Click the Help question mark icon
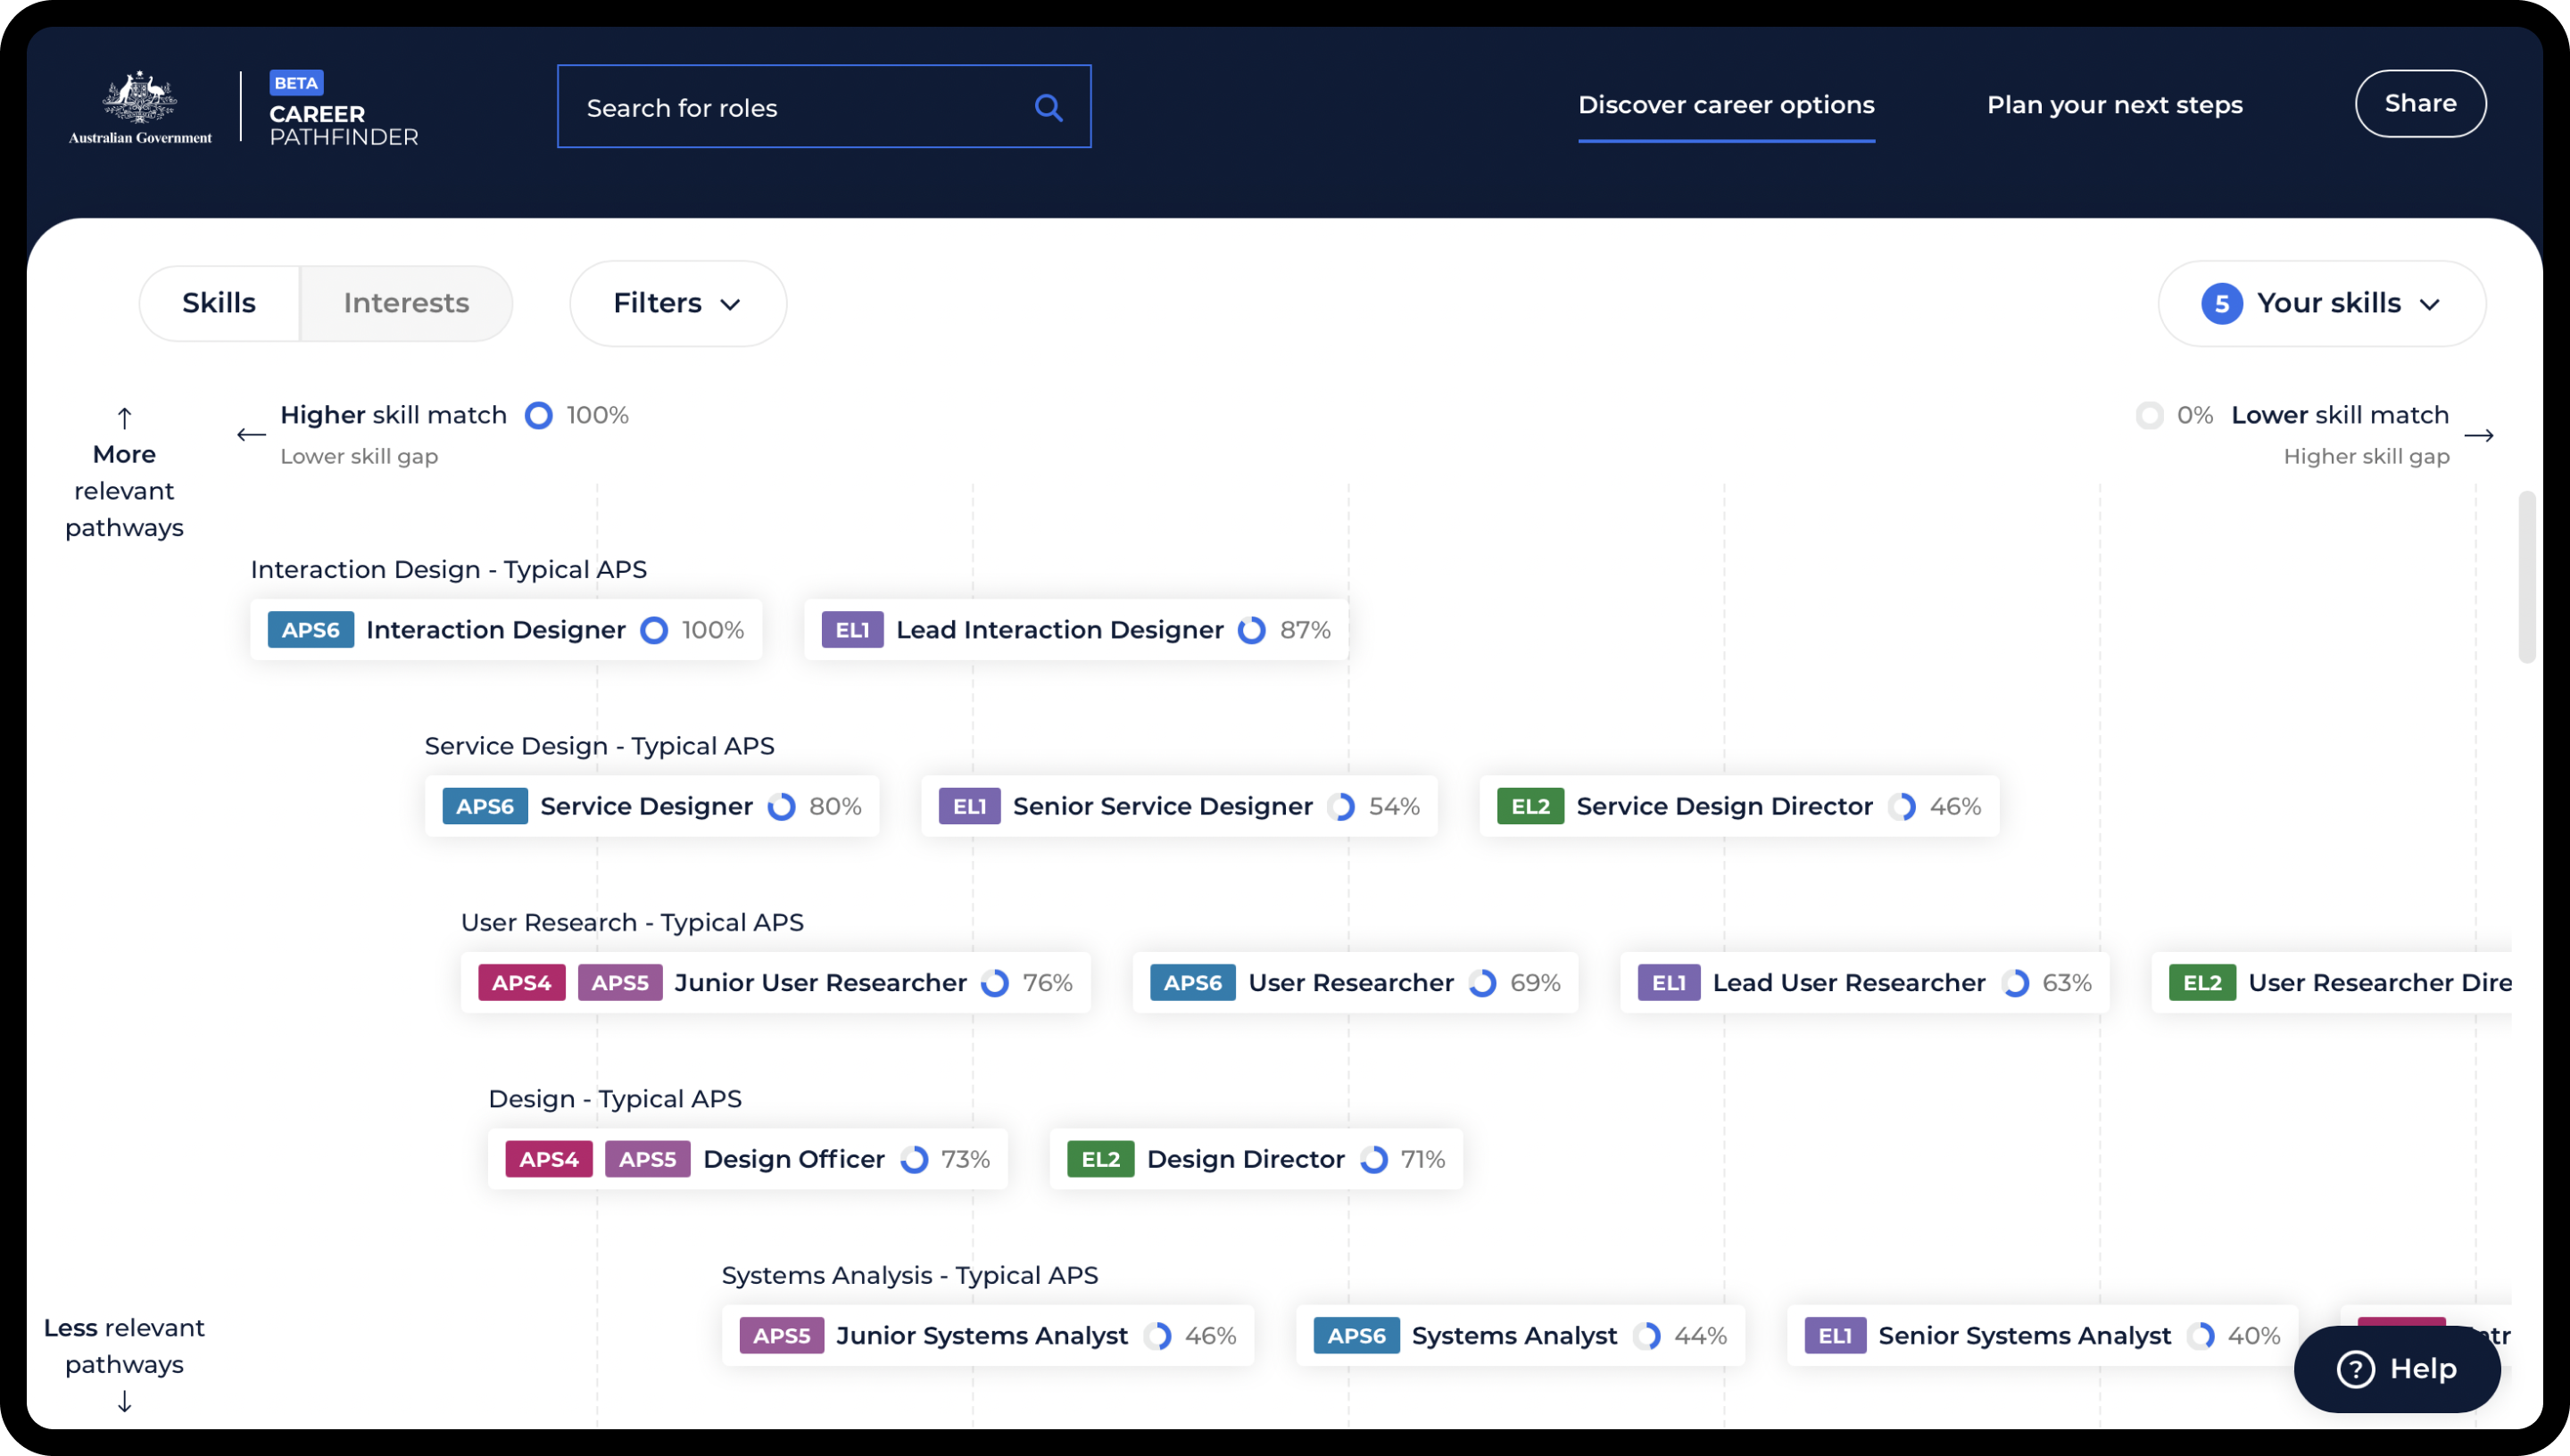Image resolution: width=2570 pixels, height=1456 pixels. point(2355,1368)
